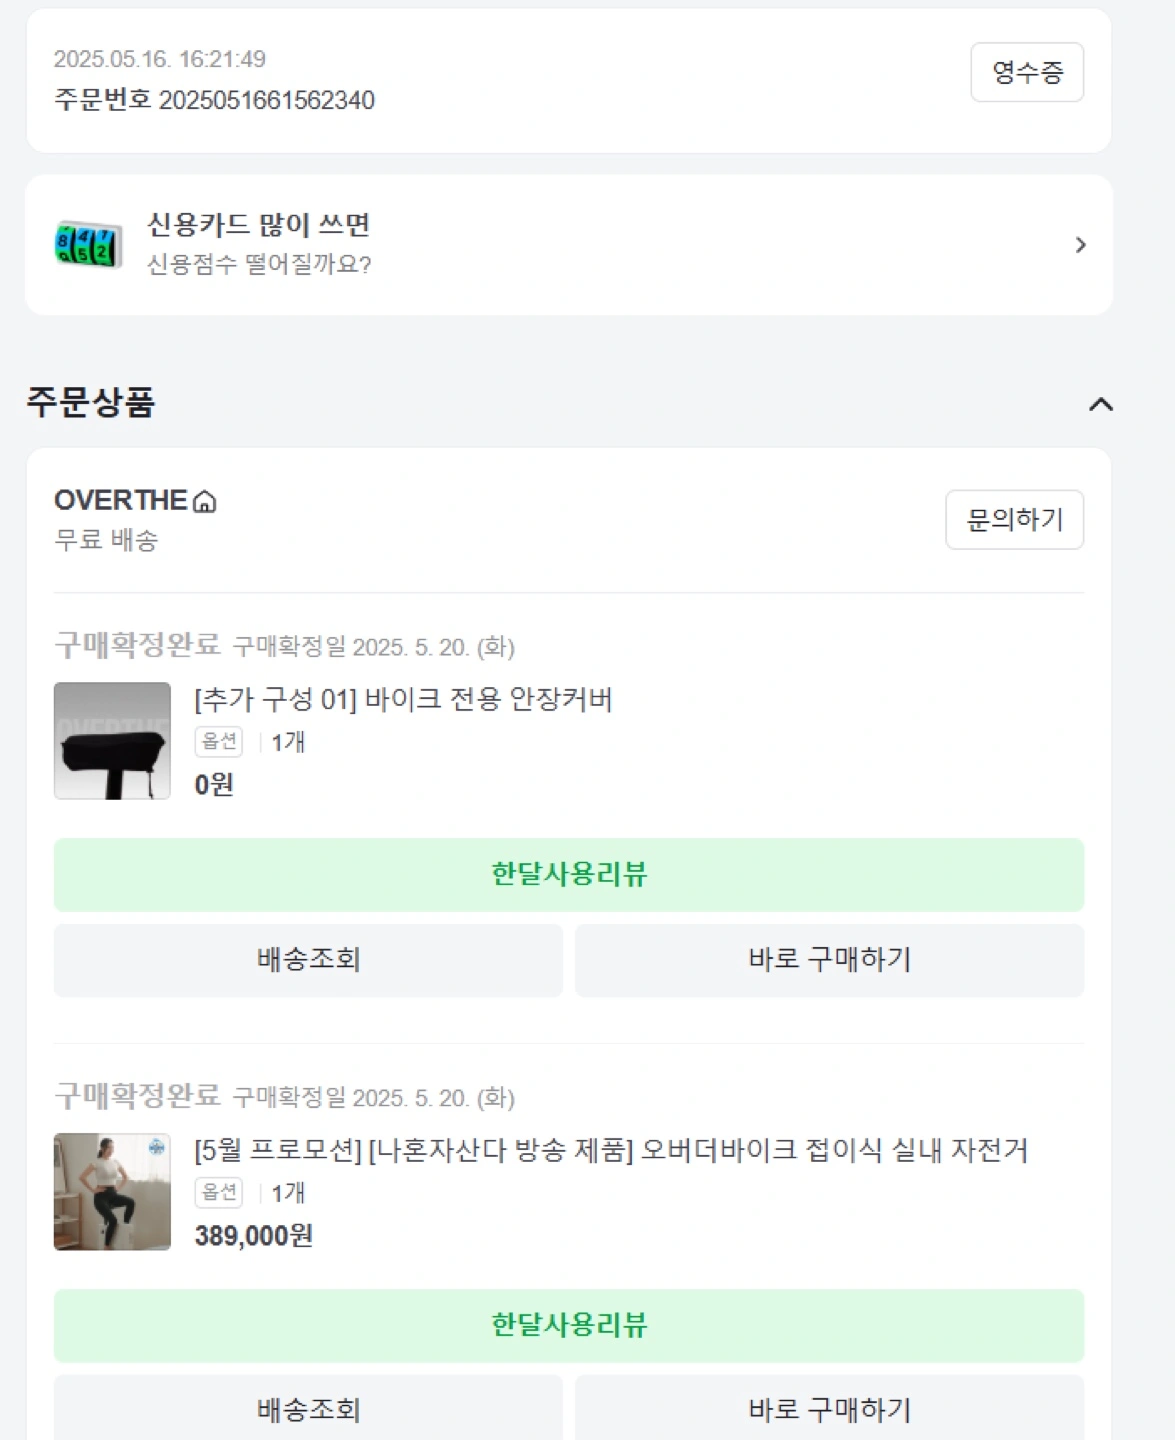Select the 오버더바이크 접이식 실내 자전거 title
Image resolution: width=1175 pixels, height=1440 pixels.
click(x=611, y=1150)
